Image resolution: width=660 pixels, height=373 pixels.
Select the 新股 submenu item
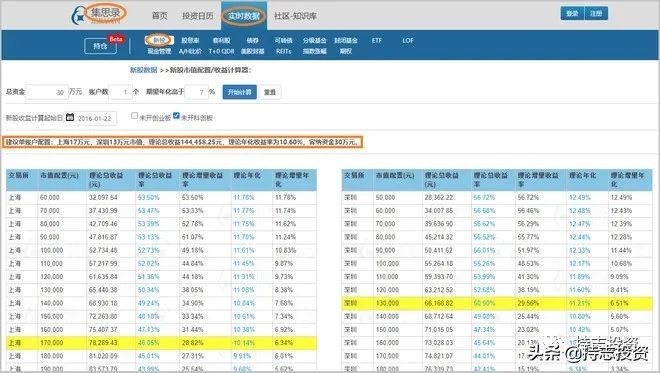pyautogui.click(x=159, y=40)
